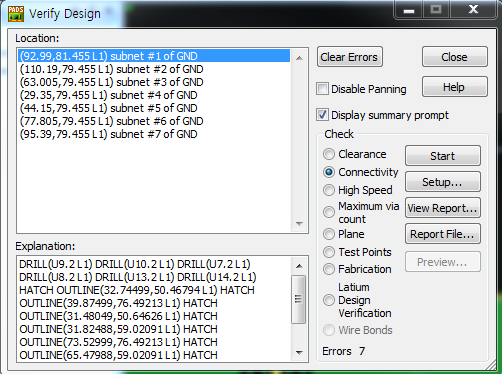This screenshot has width=502, height=374.
Task: Open the Setup... dialog
Action: pyautogui.click(x=443, y=182)
